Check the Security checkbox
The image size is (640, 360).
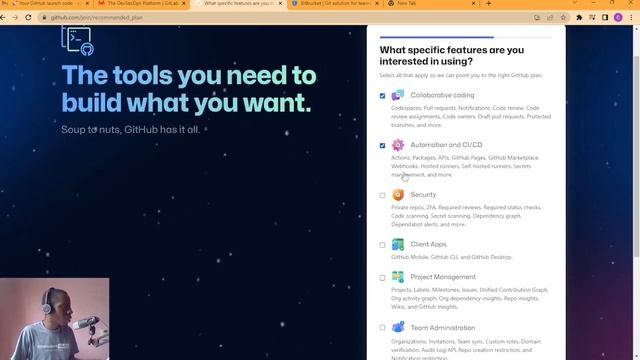382,195
